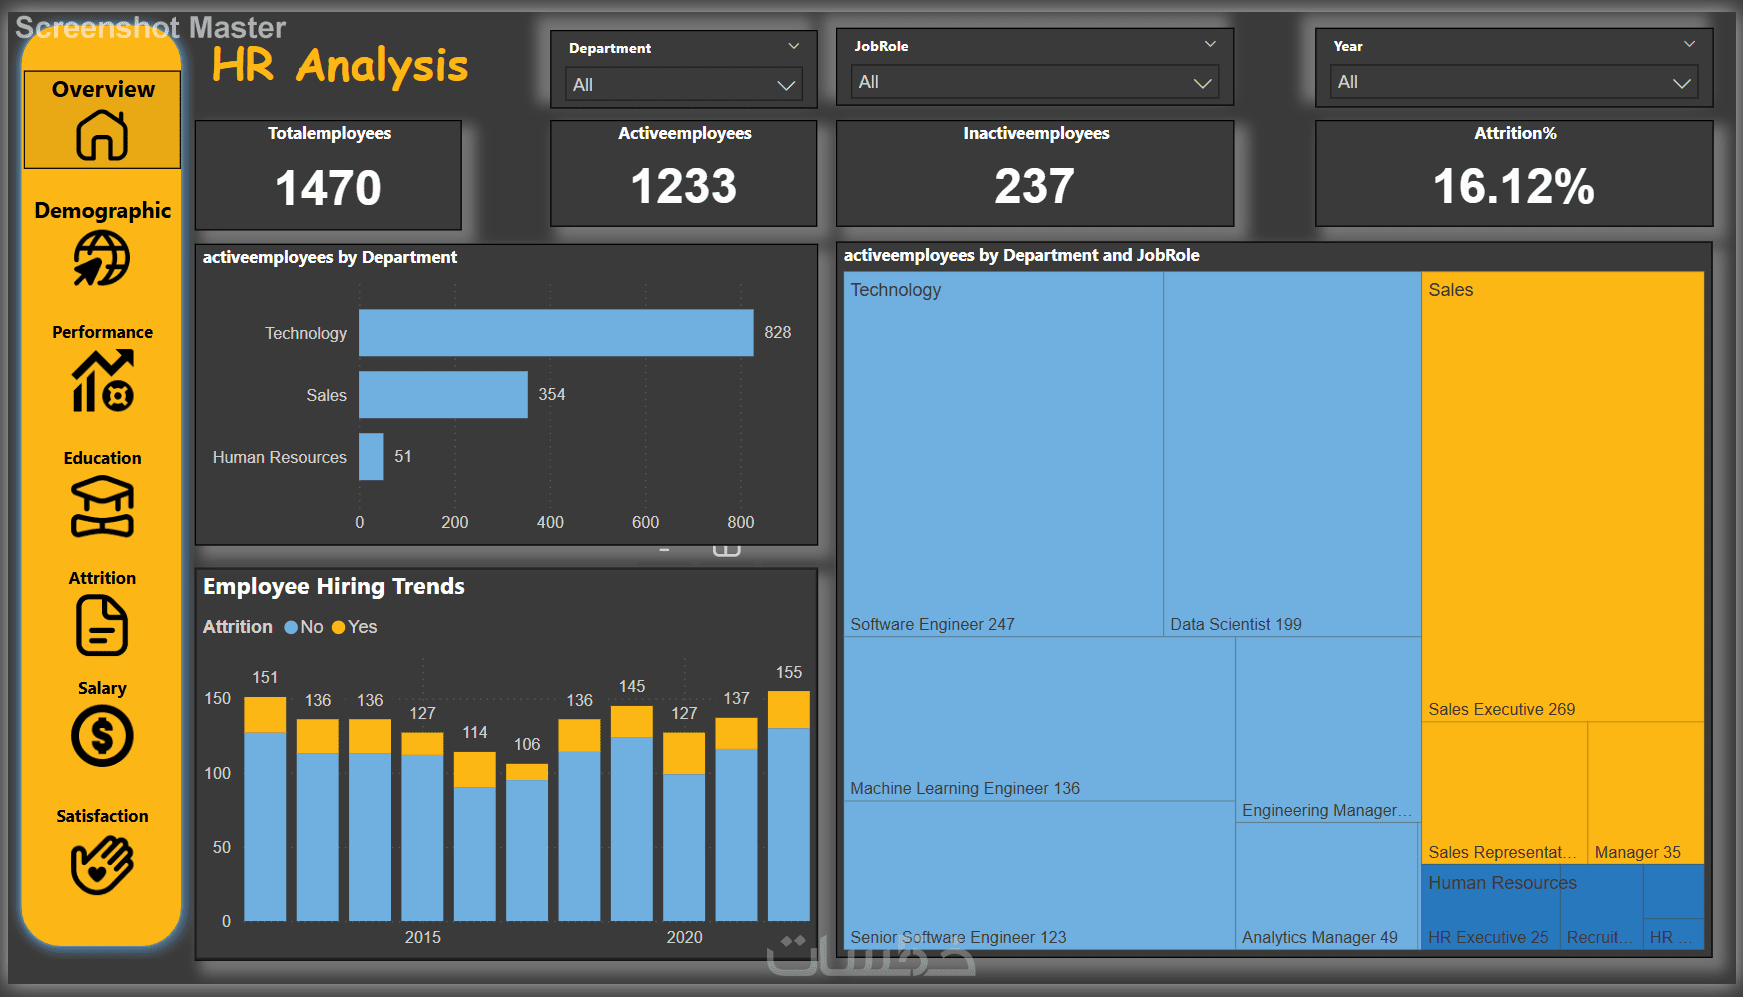Expand the Year All dropdown
The width and height of the screenshot is (1743, 997).
tap(1514, 82)
